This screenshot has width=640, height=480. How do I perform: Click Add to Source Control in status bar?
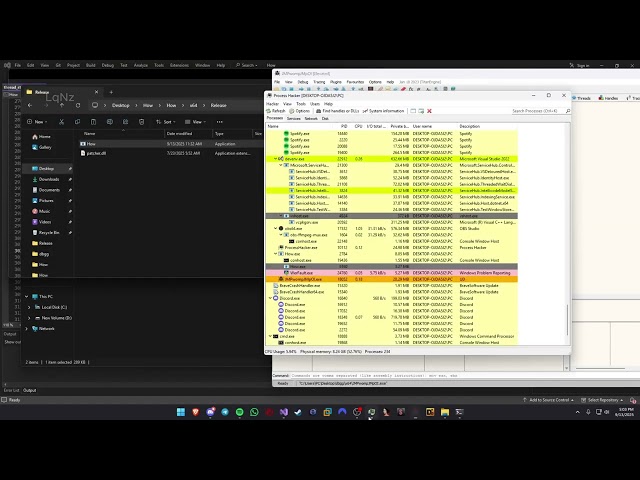548,400
